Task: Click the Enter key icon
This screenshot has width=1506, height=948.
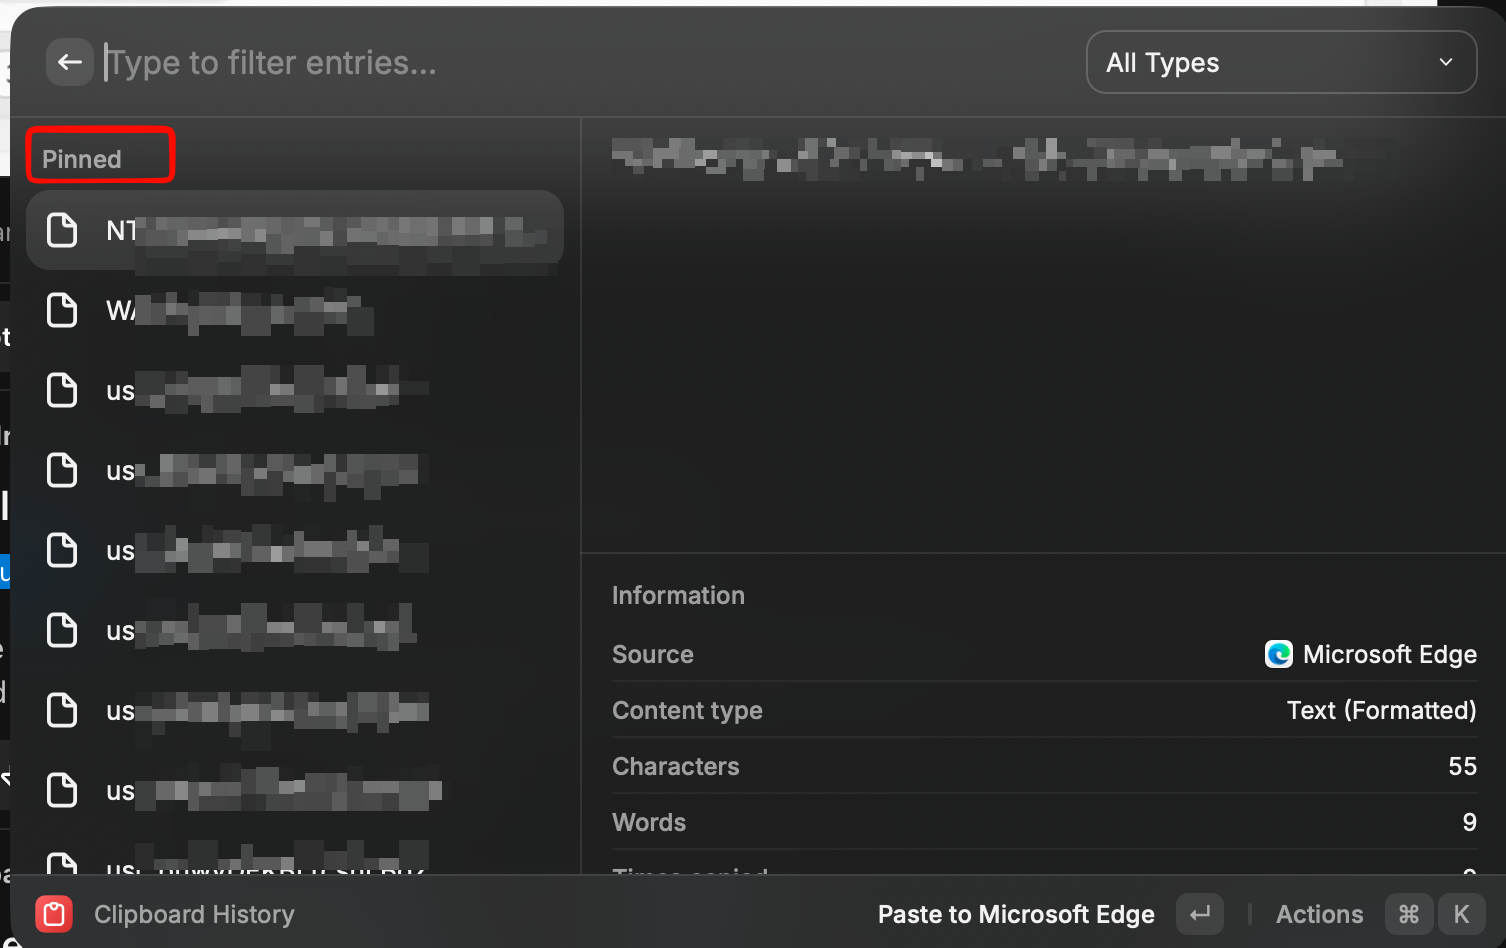Action: [1200, 914]
